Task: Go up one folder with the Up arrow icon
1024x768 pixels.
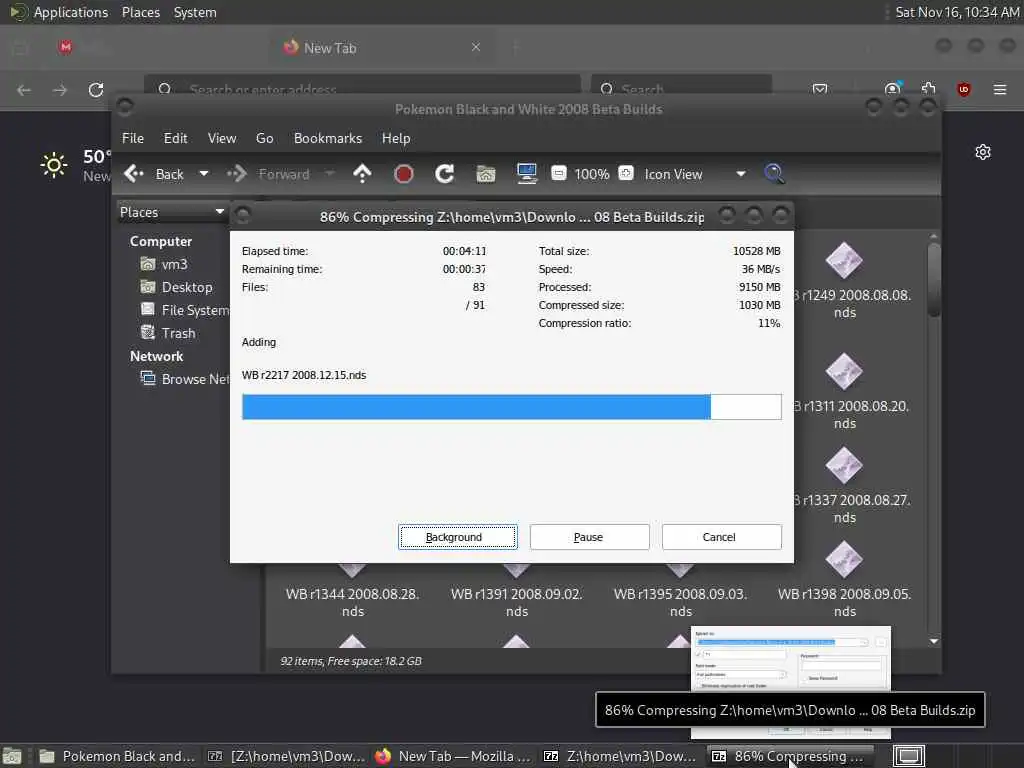Action: [x=362, y=174]
